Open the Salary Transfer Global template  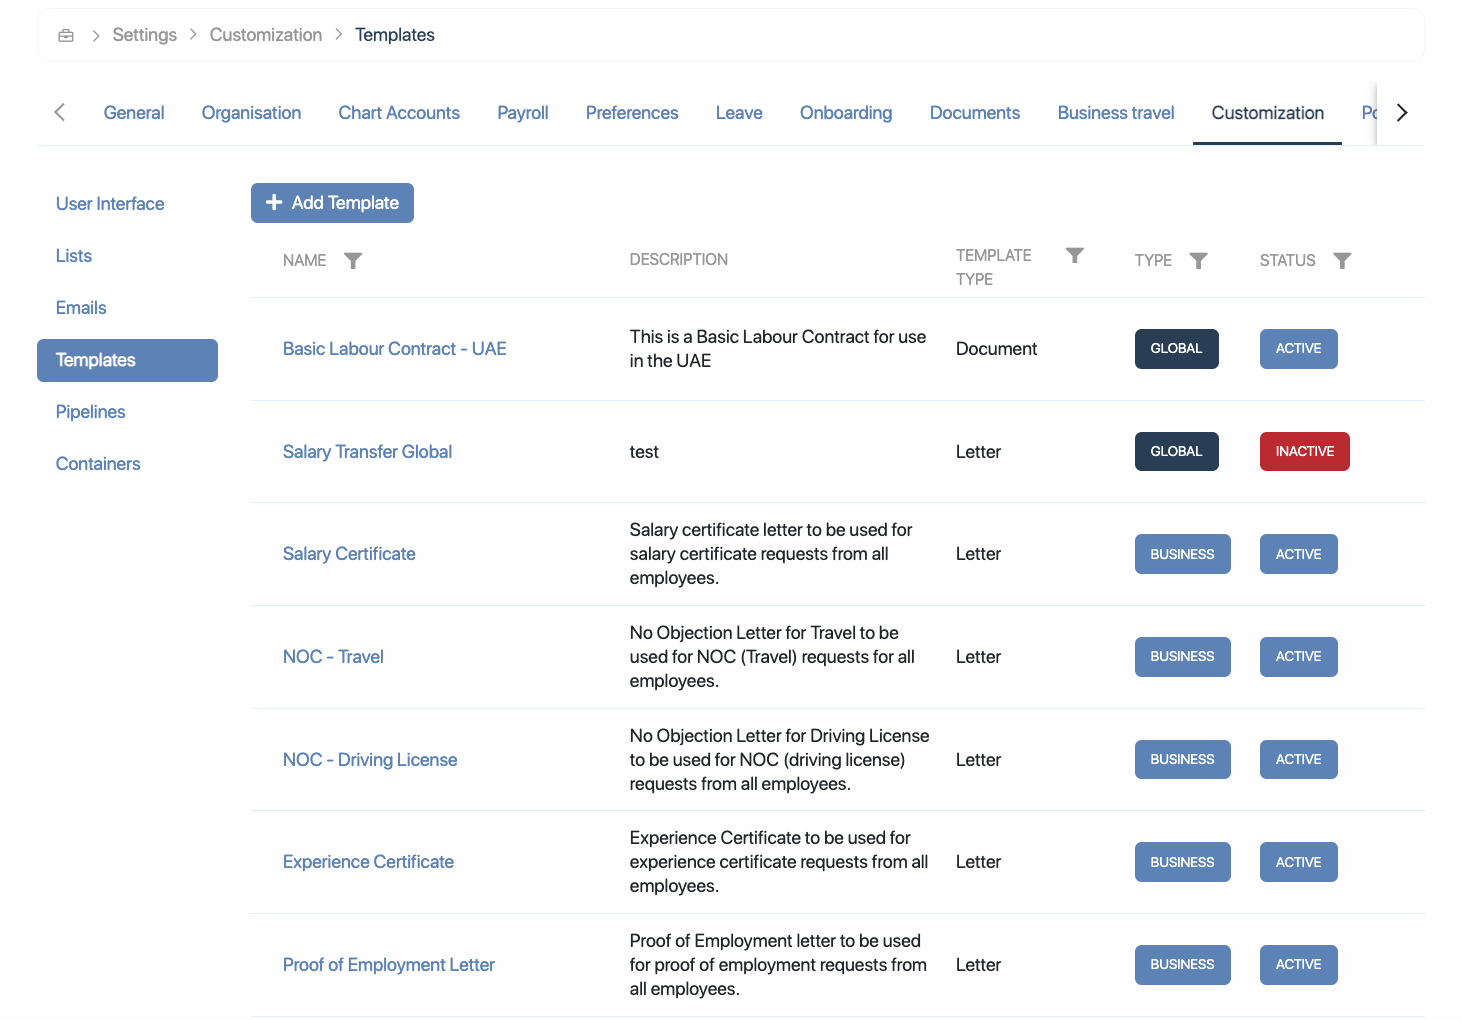[x=367, y=452]
